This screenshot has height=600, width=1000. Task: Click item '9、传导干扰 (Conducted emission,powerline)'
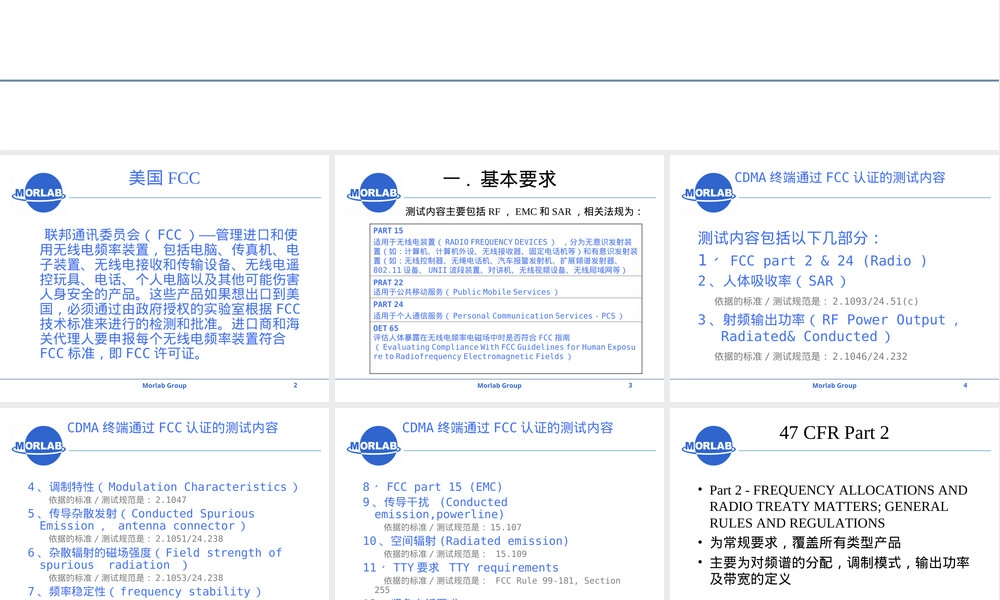click(435, 508)
